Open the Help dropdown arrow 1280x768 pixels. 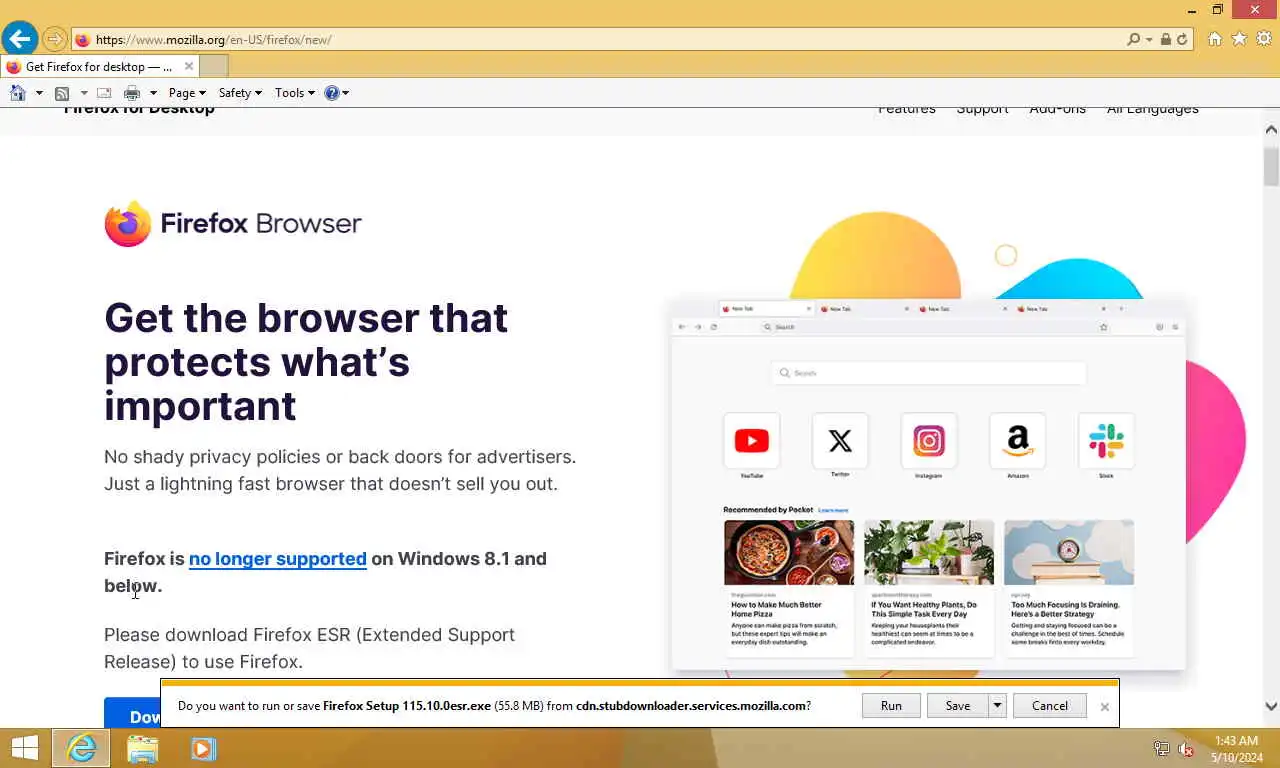(345, 93)
